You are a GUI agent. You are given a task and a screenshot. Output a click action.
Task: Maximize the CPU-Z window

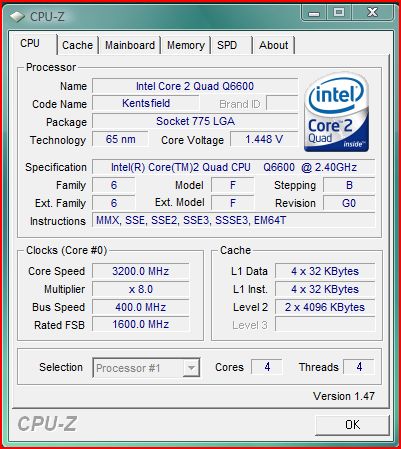click(339, 13)
